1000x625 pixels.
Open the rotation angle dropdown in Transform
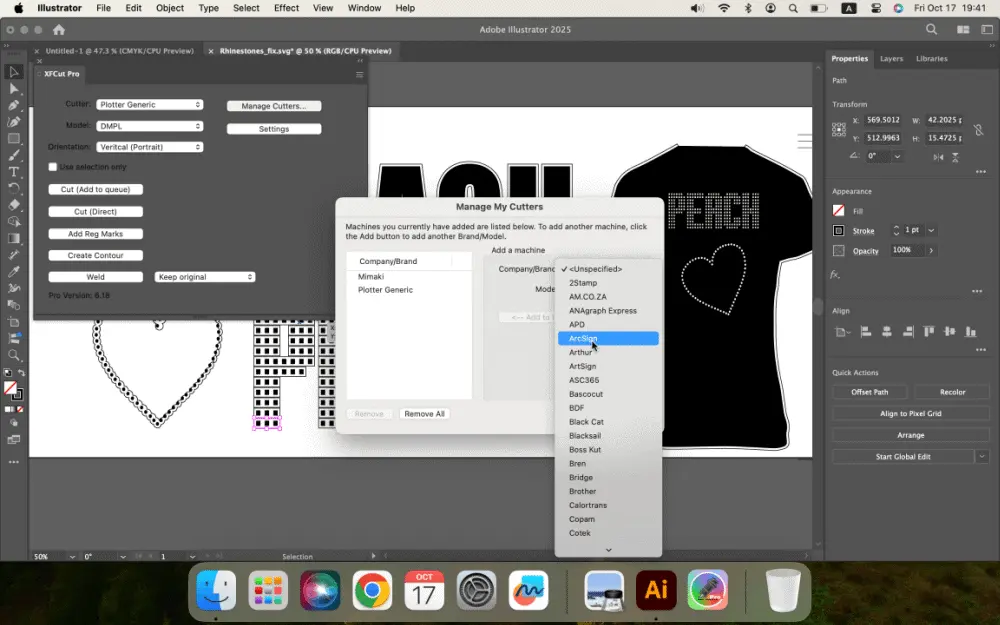(897, 156)
